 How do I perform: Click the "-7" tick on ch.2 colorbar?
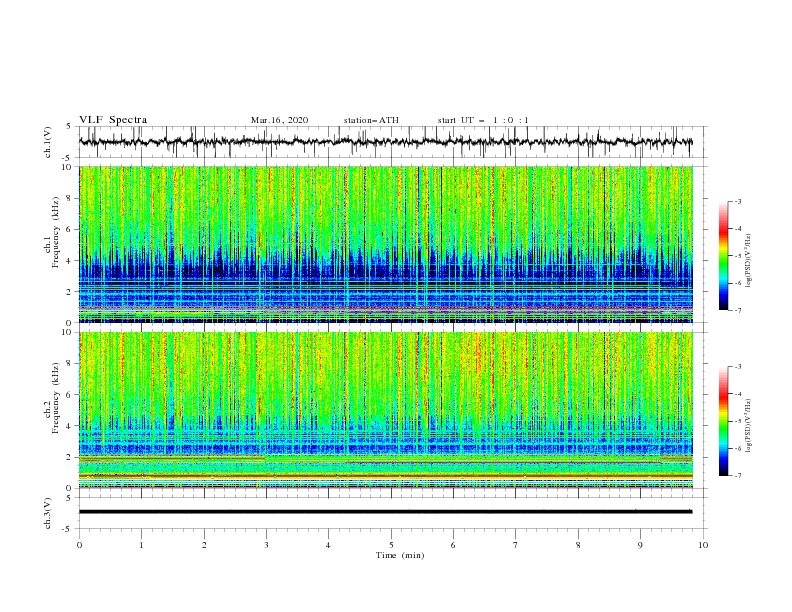point(737,475)
